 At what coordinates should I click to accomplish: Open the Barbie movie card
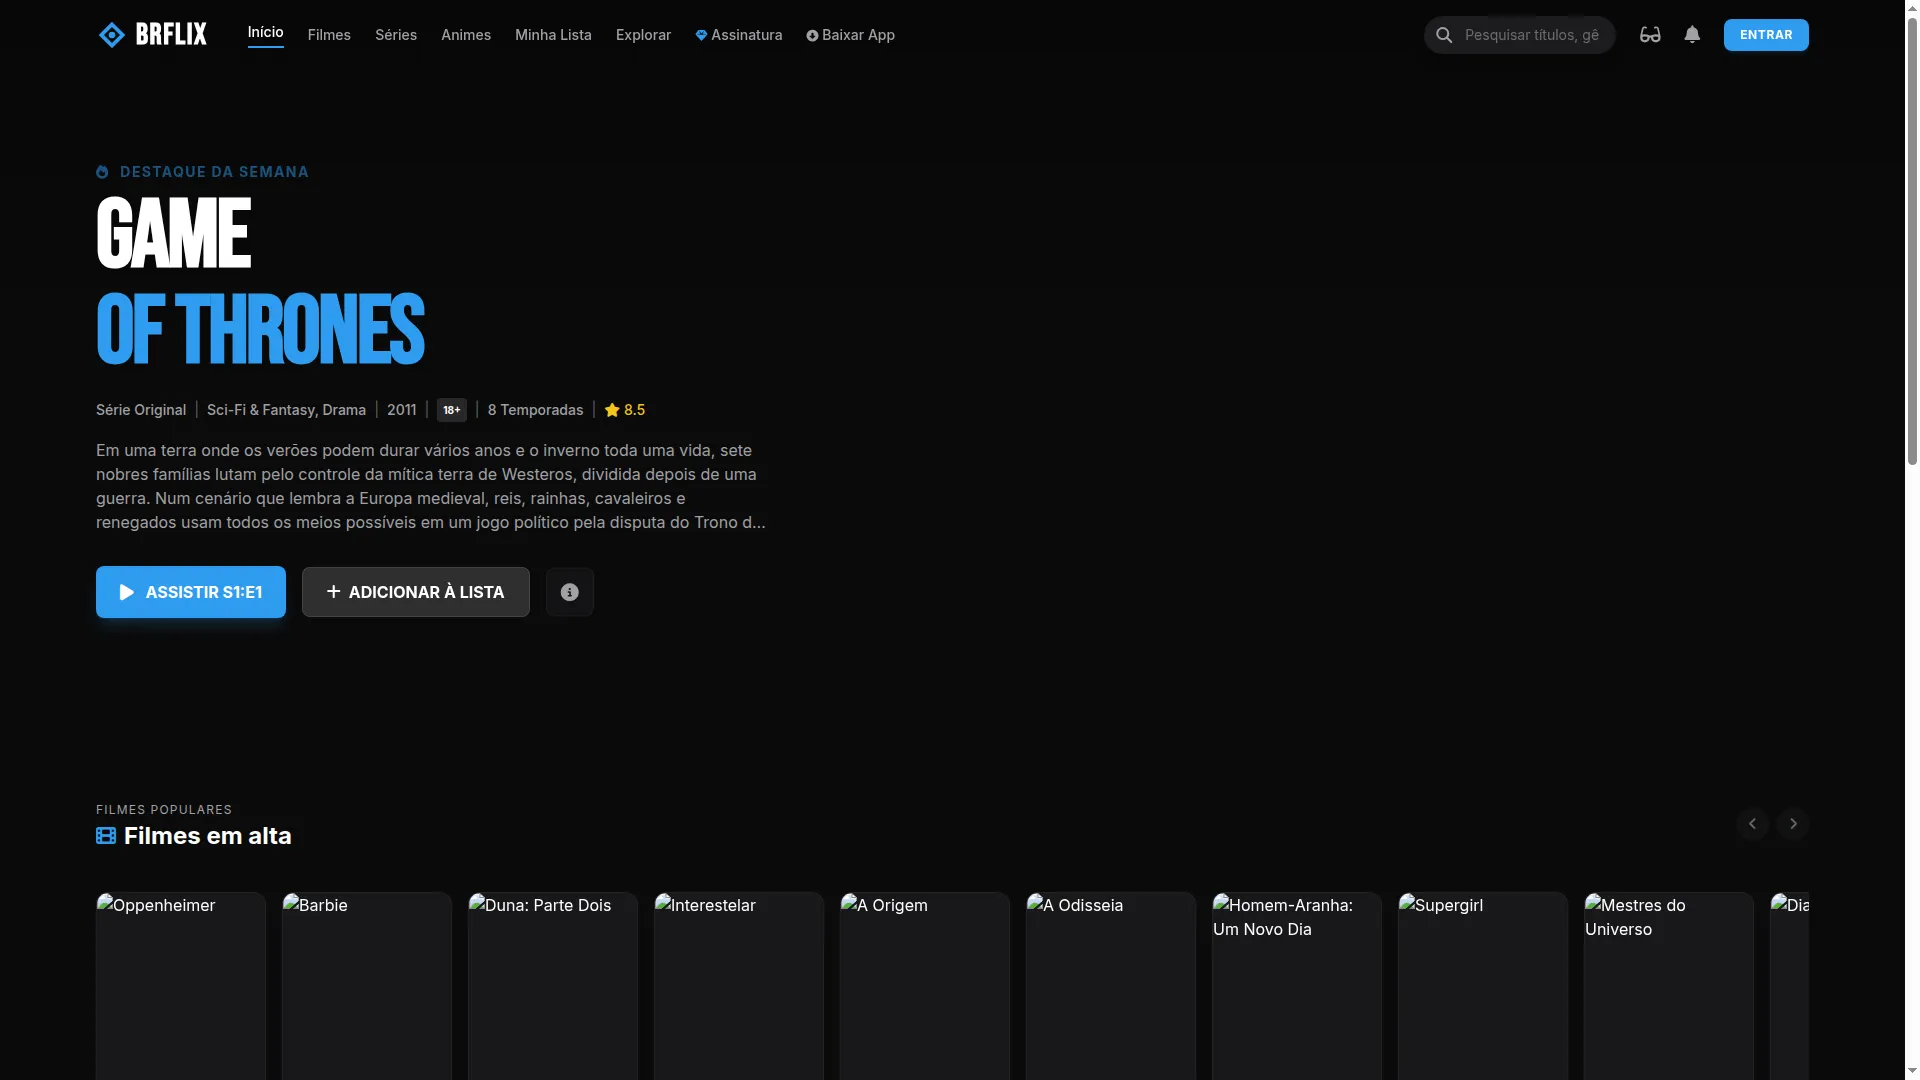point(367,986)
